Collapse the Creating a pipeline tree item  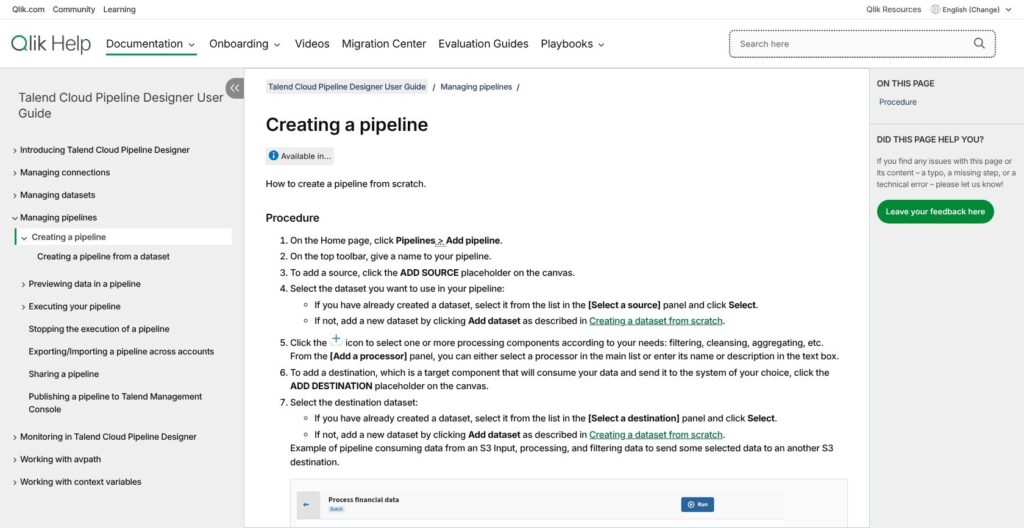24,237
